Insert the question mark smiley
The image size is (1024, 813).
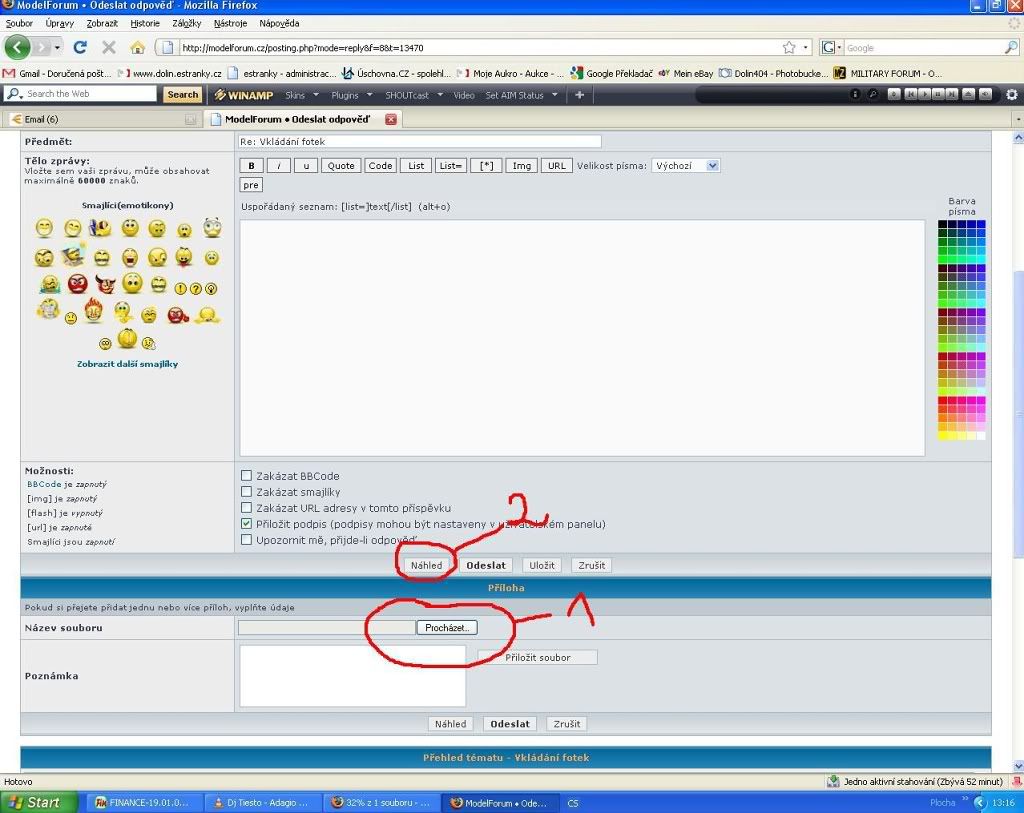(196, 288)
